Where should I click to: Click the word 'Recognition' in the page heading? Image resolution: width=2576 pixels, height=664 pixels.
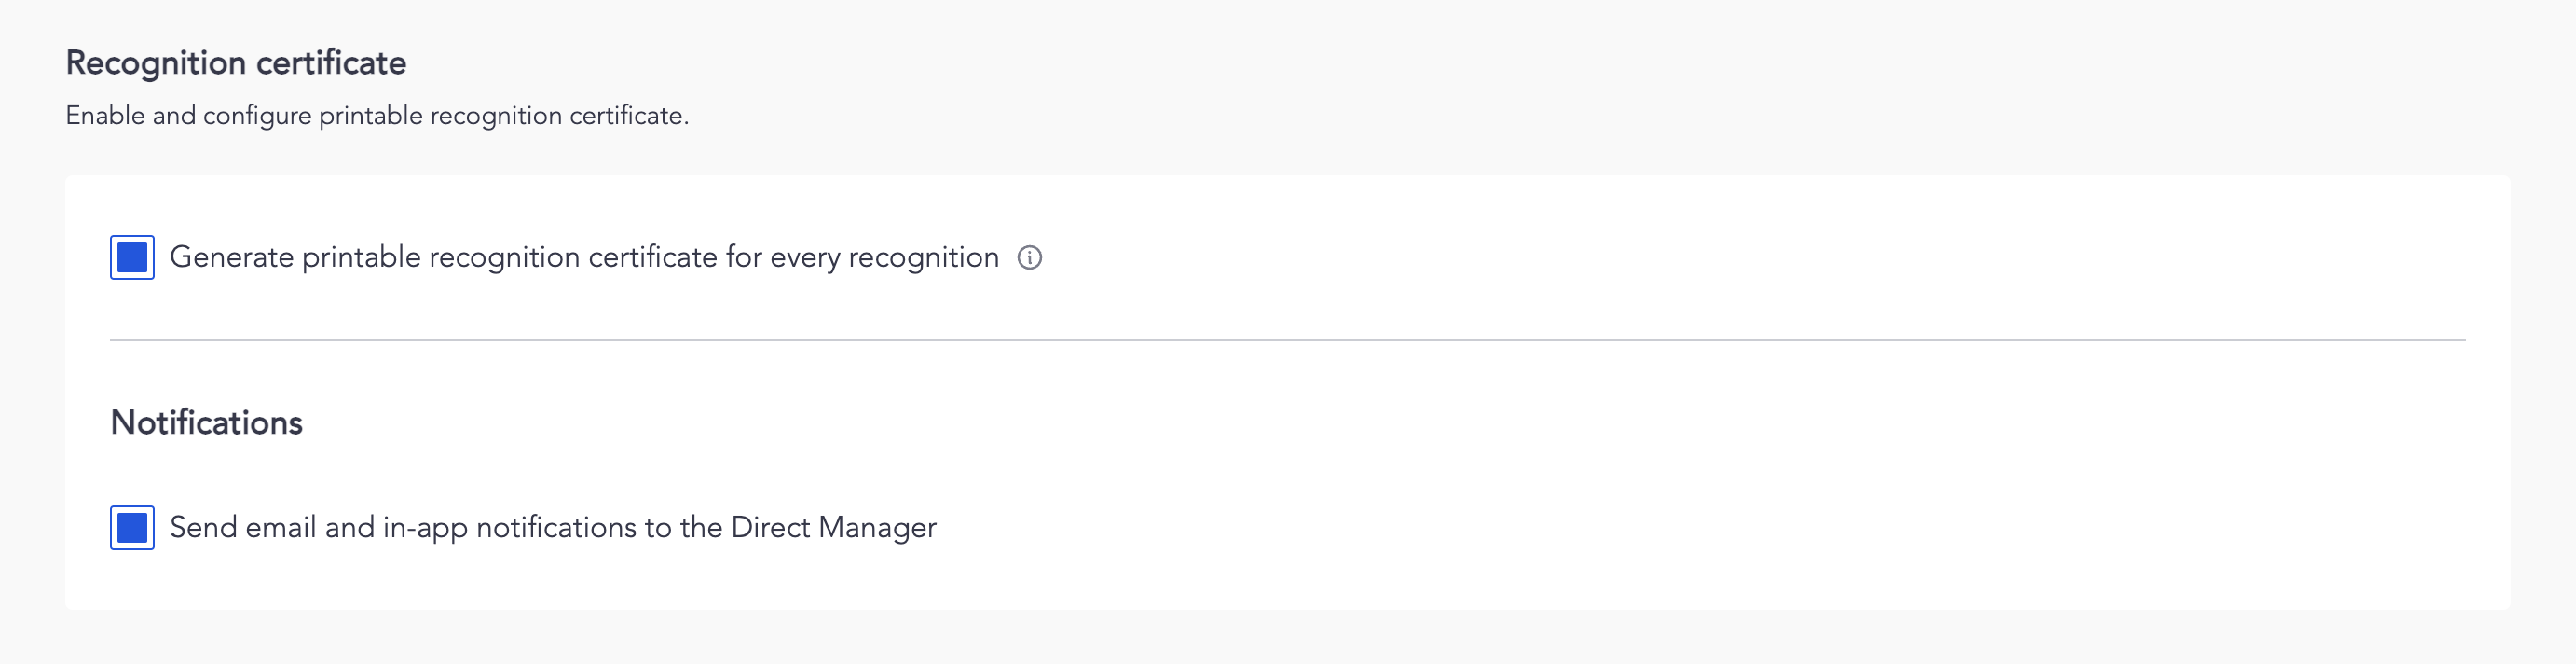tap(155, 63)
